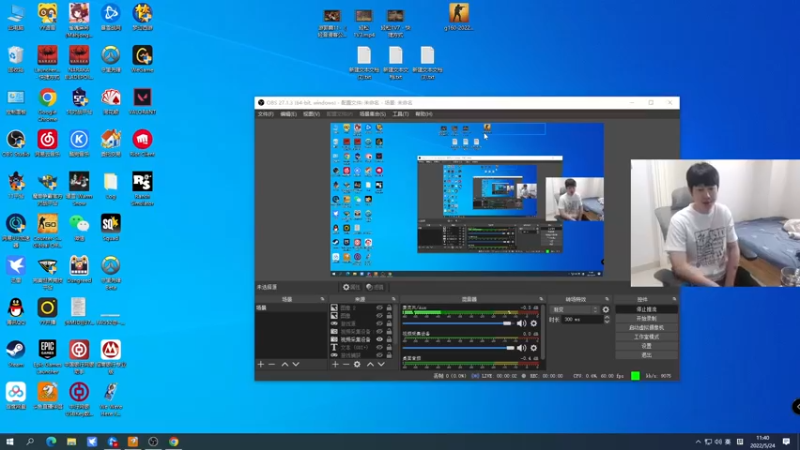Pop out the 控件 dock panel icon
Viewport: 800px width, 450px height.
click(674, 299)
